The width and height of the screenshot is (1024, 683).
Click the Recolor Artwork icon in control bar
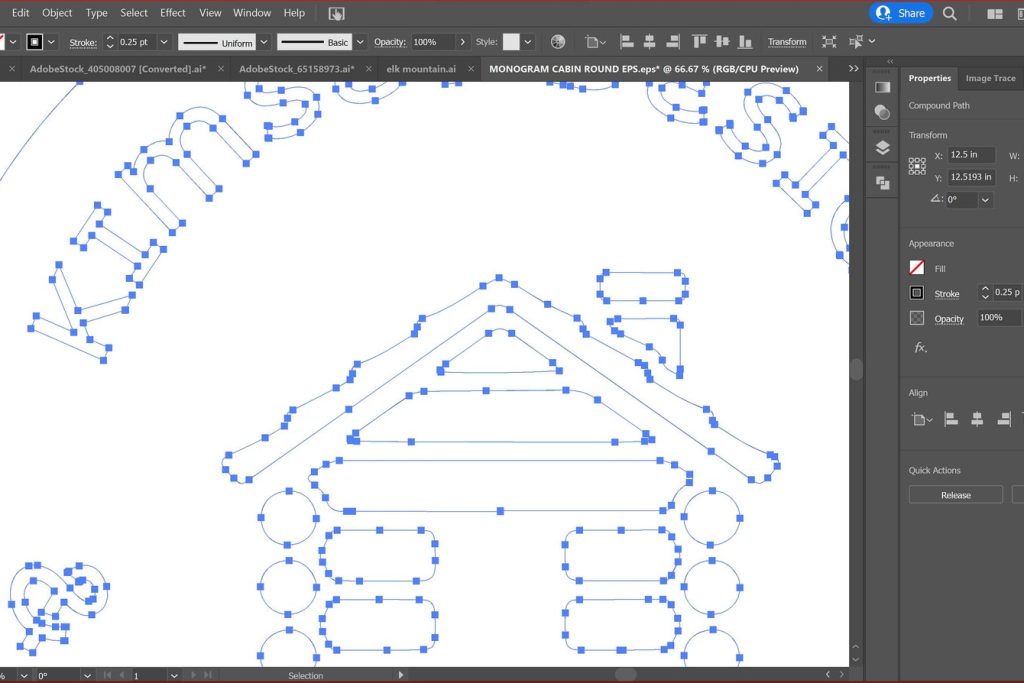click(558, 42)
